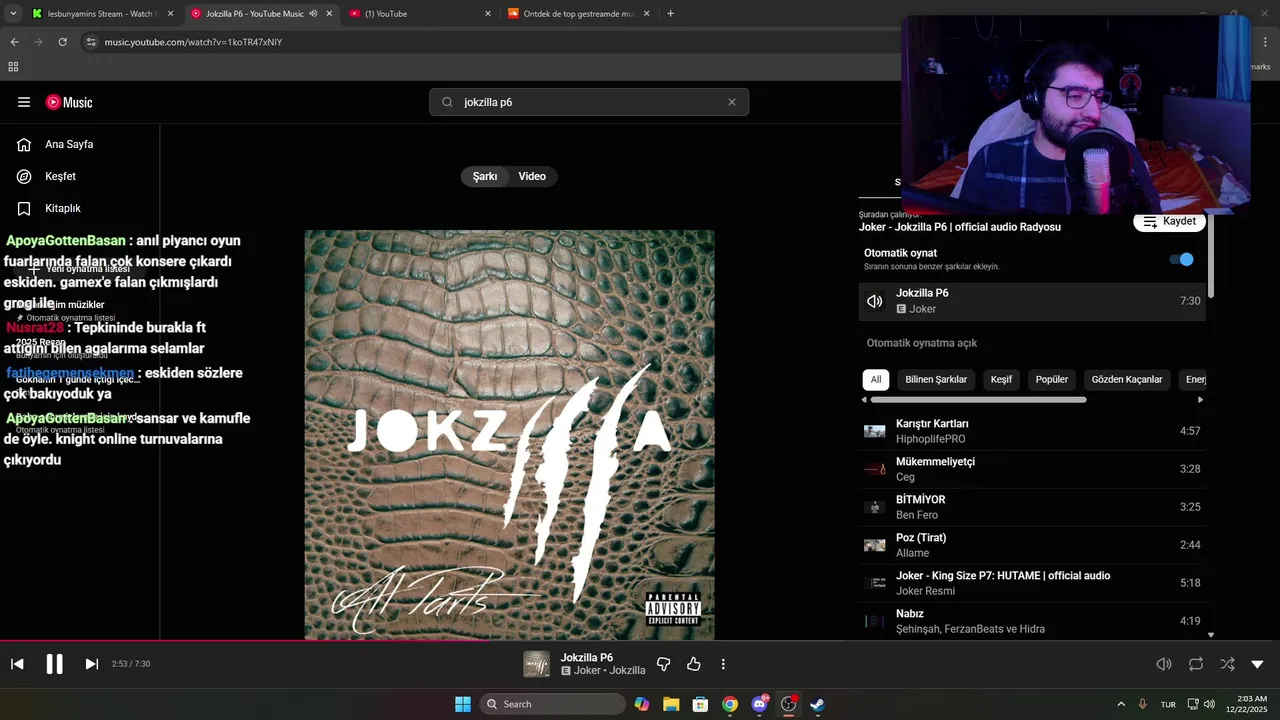Collapse the player page with down arrow
This screenshot has height=720, width=1280.
(x=1258, y=664)
